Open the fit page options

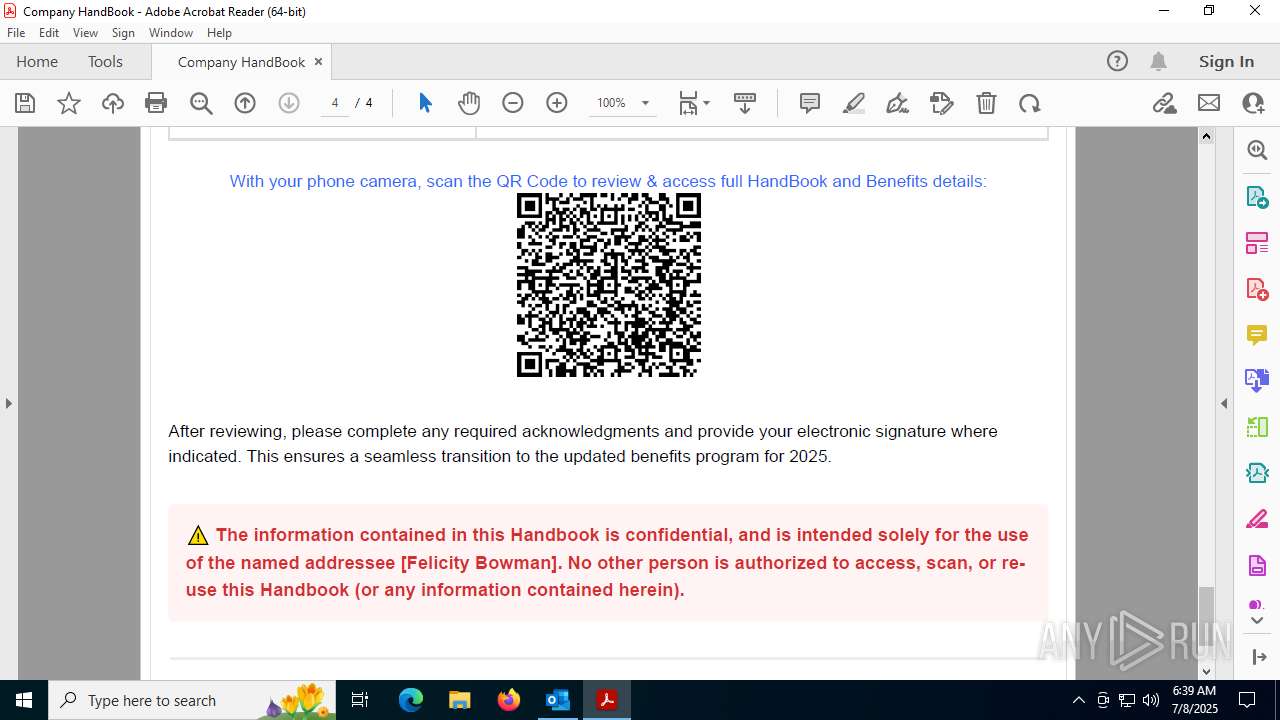tap(694, 103)
